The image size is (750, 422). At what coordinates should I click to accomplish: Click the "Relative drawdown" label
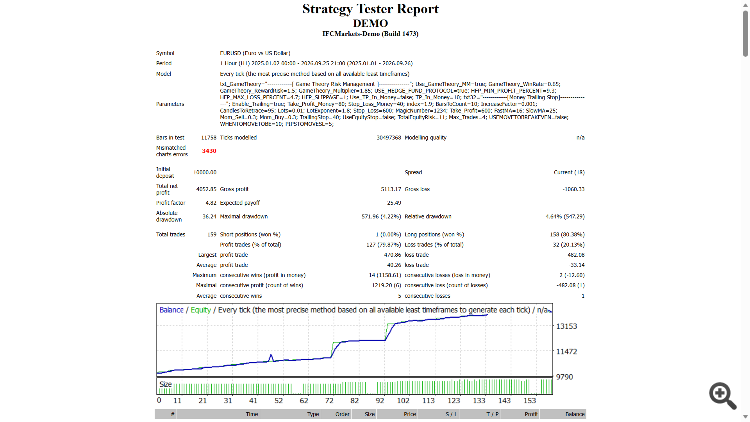[428, 217]
